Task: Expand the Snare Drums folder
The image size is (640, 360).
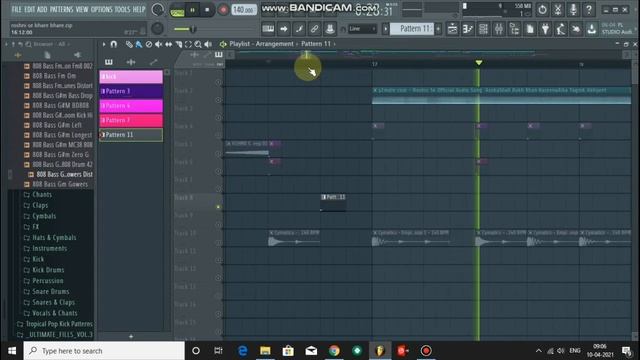Action: tap(51, 291)
